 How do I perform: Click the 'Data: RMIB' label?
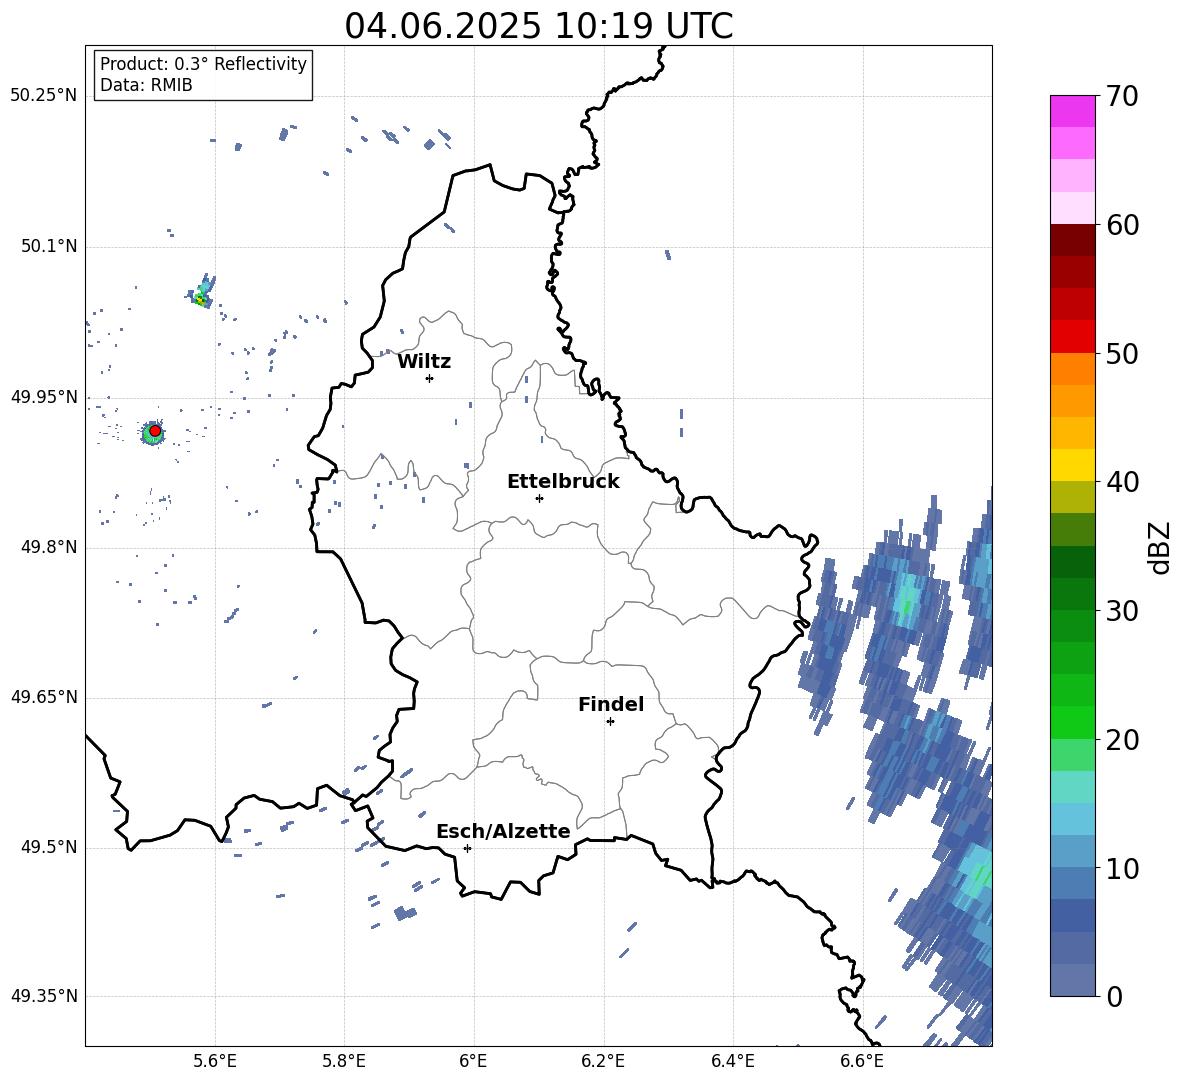tap(146, 85)
